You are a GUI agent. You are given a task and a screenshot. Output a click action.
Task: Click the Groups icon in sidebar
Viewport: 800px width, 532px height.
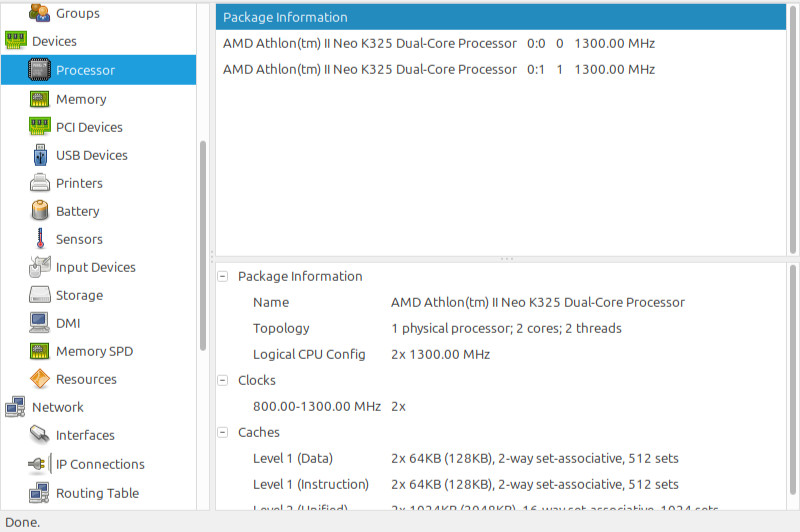[39, 13]
